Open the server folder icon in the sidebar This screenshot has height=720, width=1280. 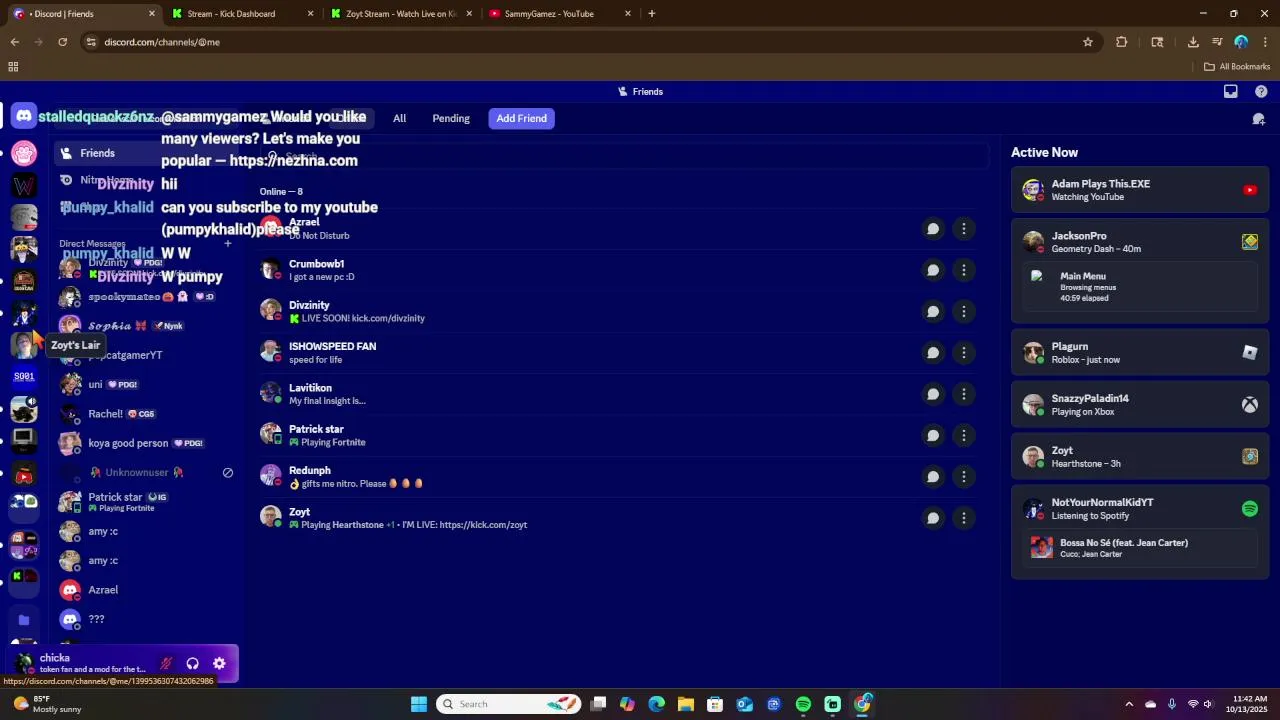click(24, 620)
